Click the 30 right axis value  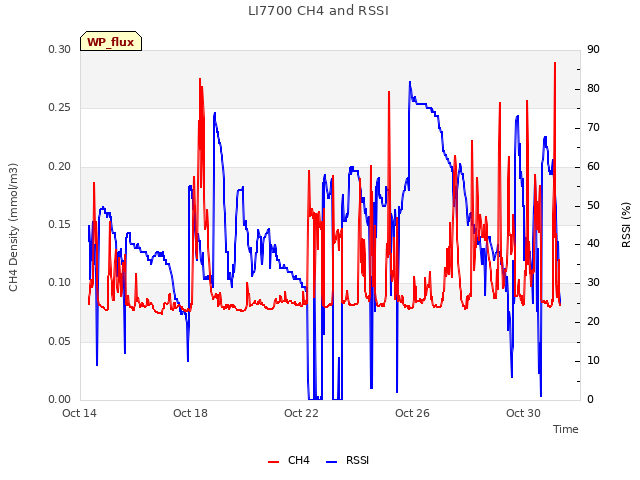[593, 282]
